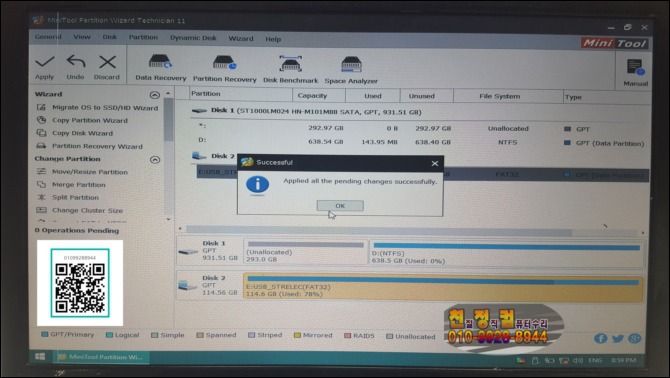Open the Partition menu
This screenshot has width=670, height=378.
pyautogui.click(x=143, y=38)
